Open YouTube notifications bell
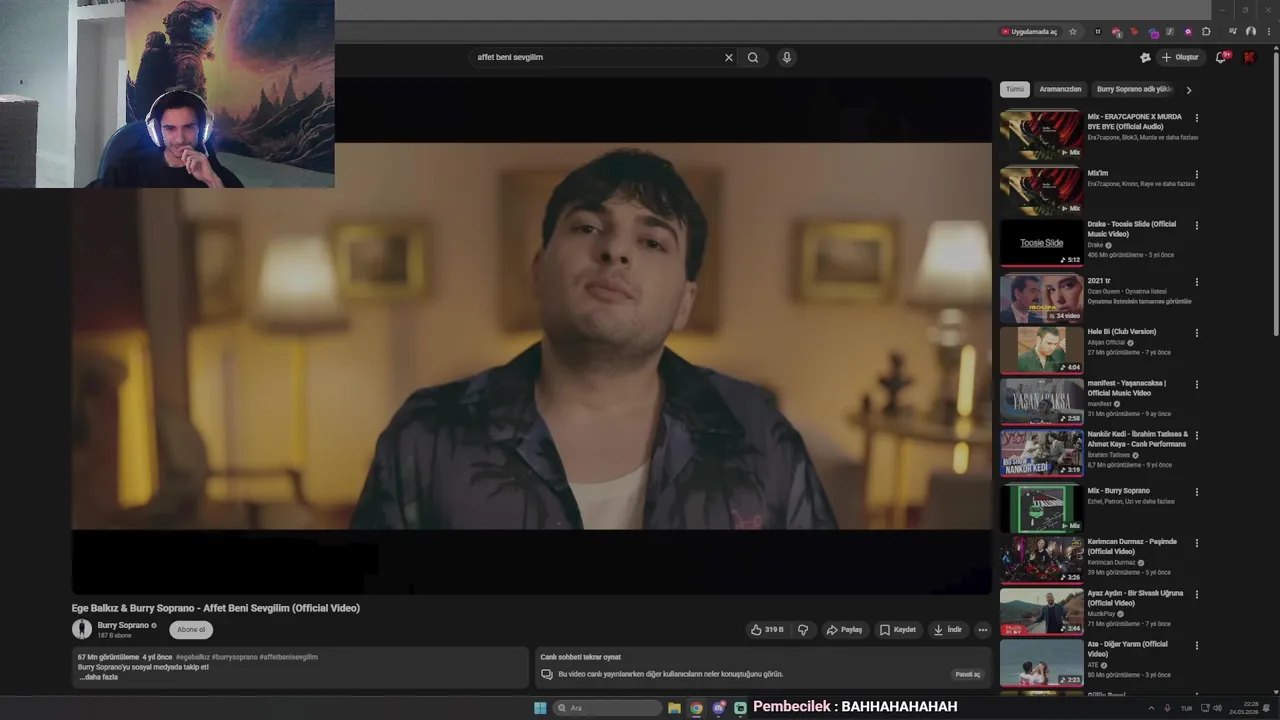 (x=1221, y=57)
